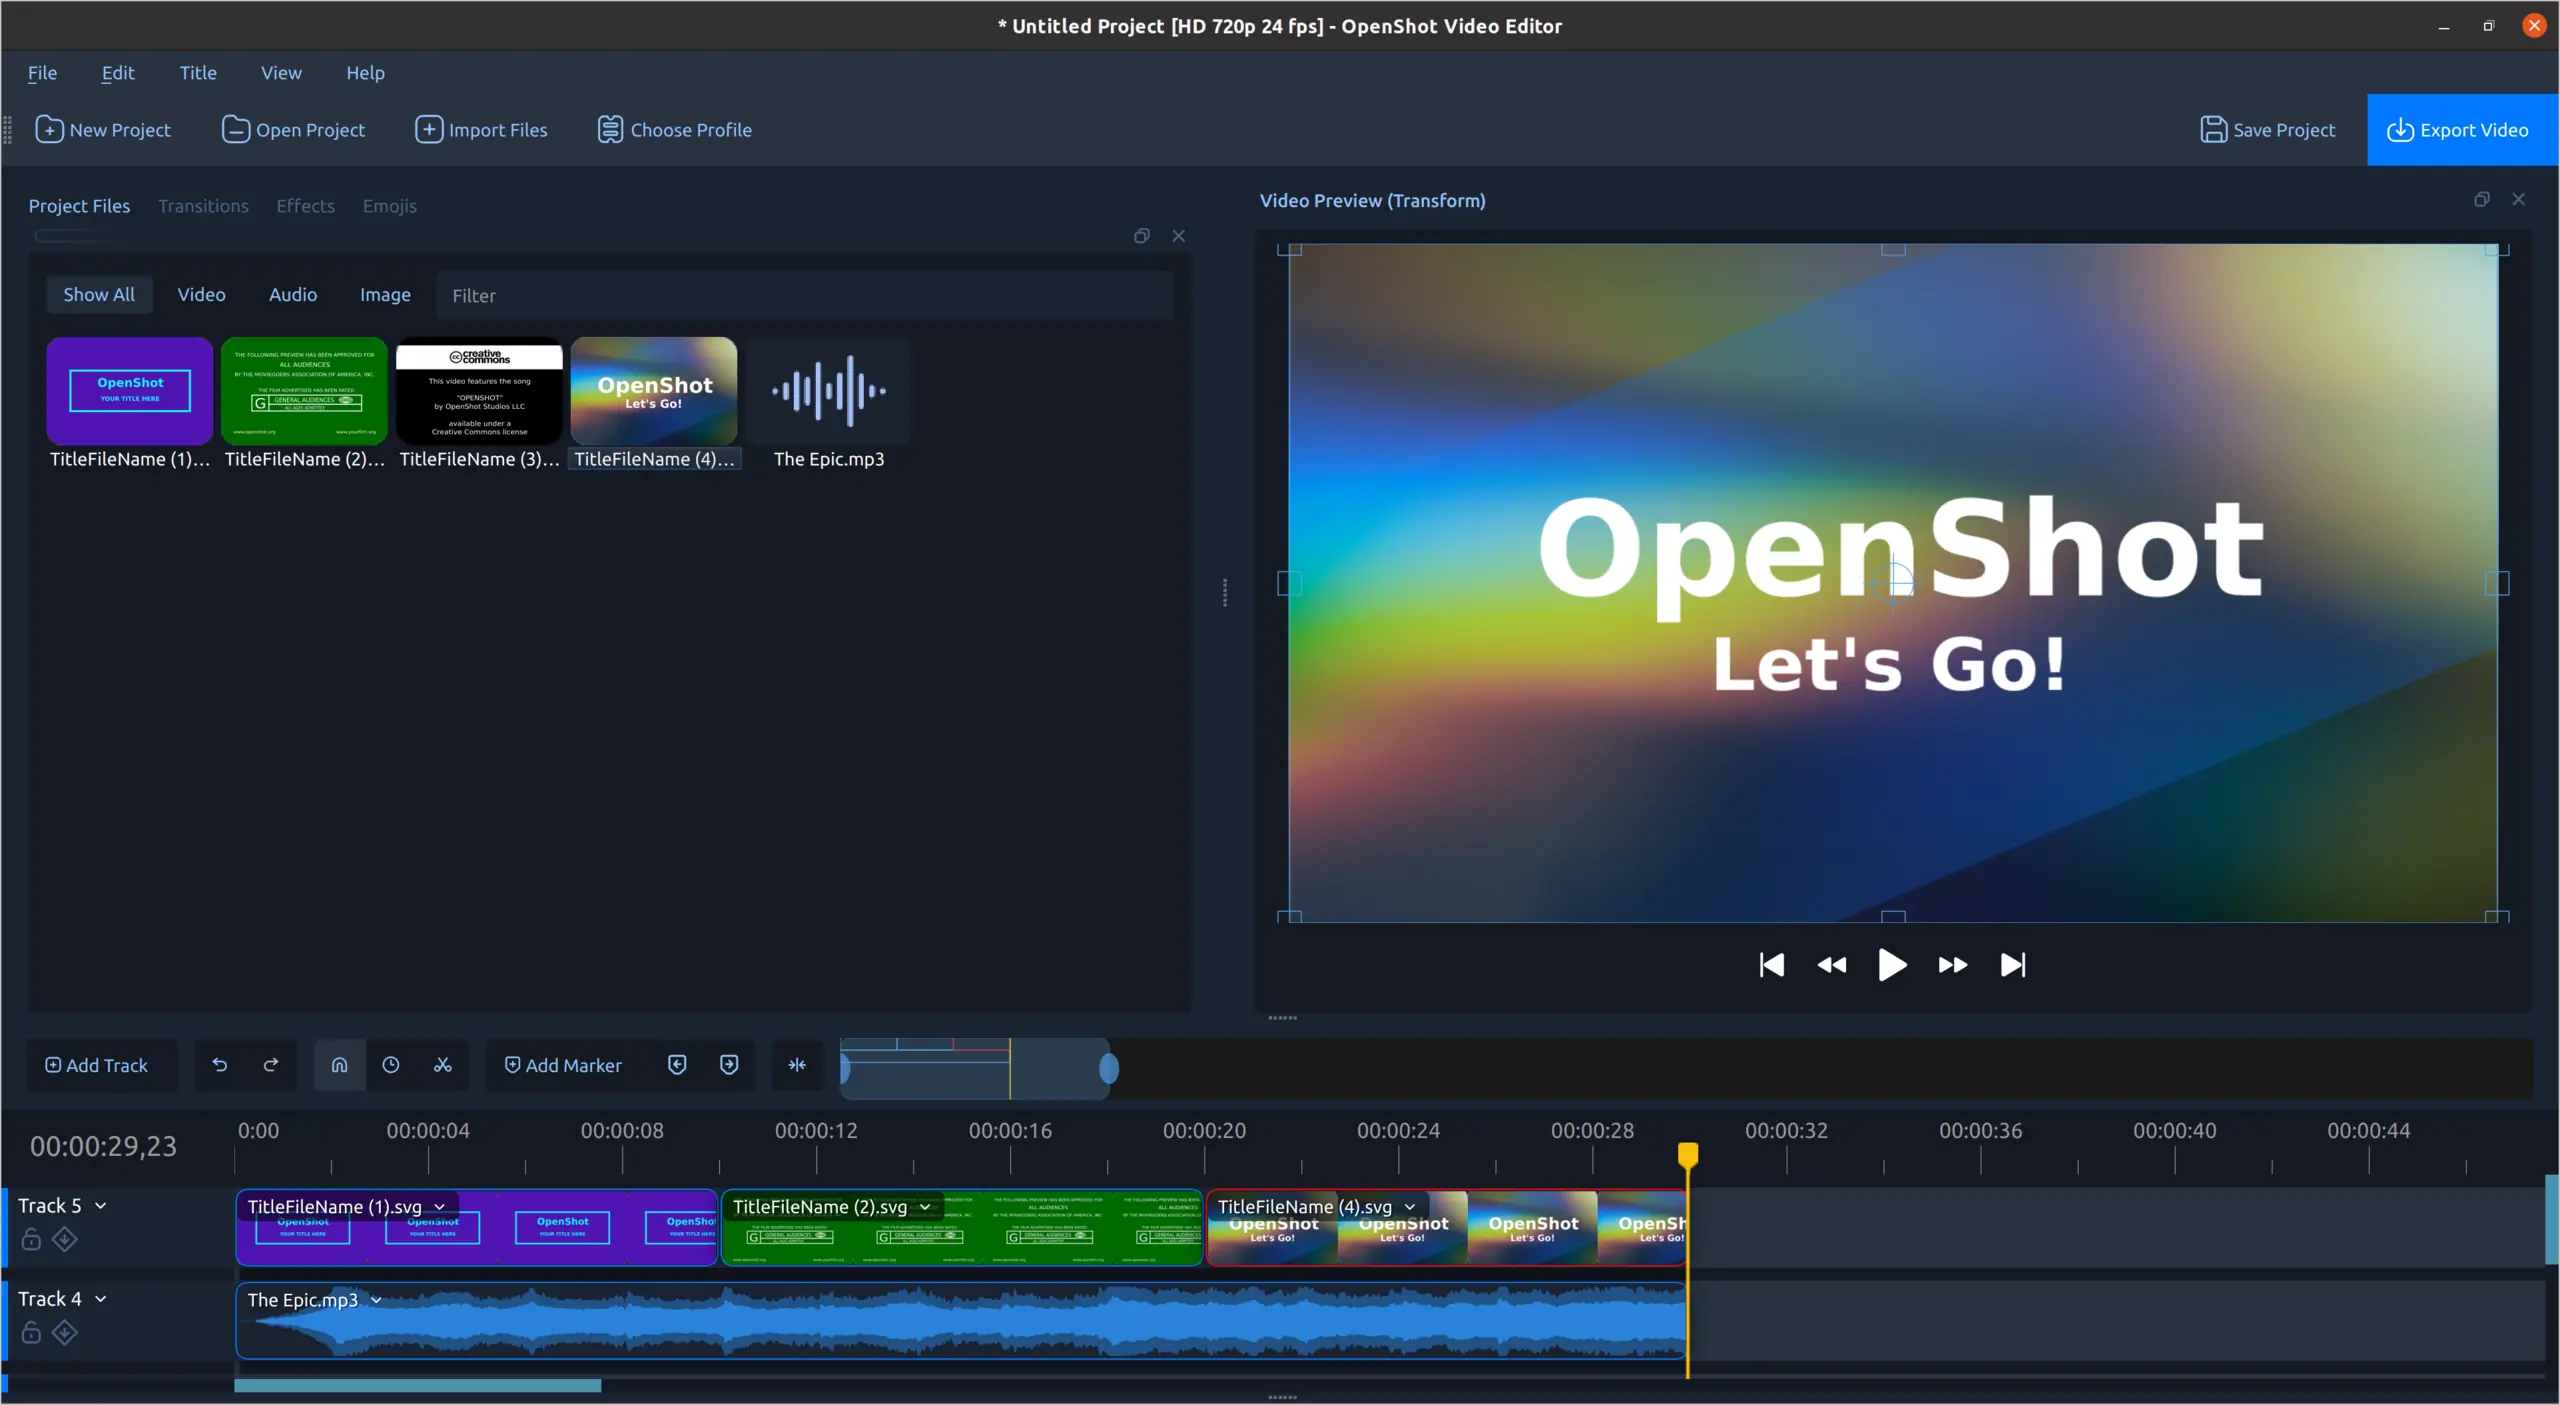Filter project files by Image

(385, 295)
